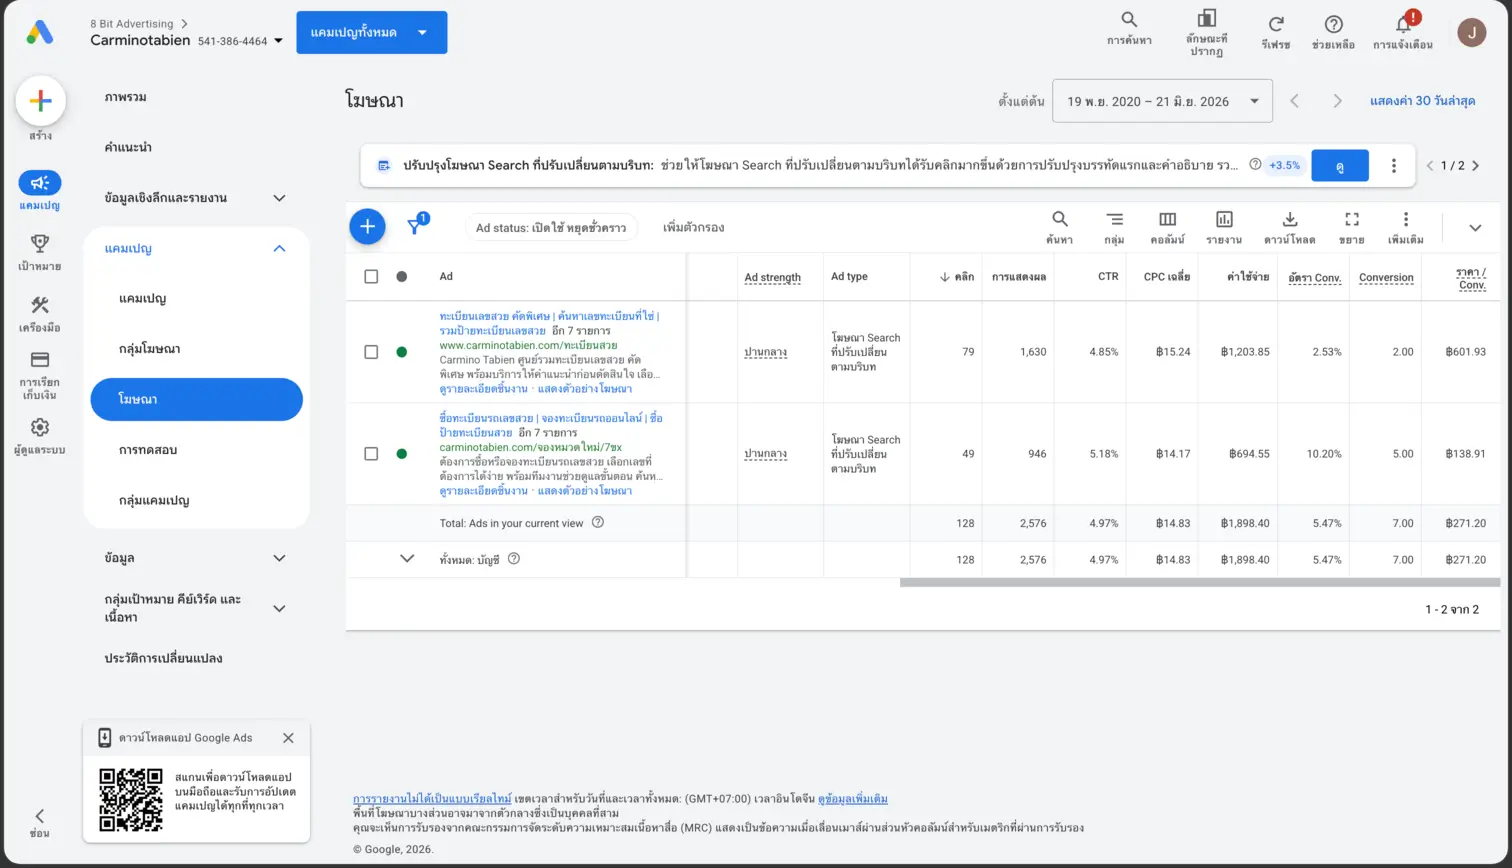The height and width of the screenshot is (868, 1512).
Task: Open ภาพรวม in the navigation
Action: point(126,97)
